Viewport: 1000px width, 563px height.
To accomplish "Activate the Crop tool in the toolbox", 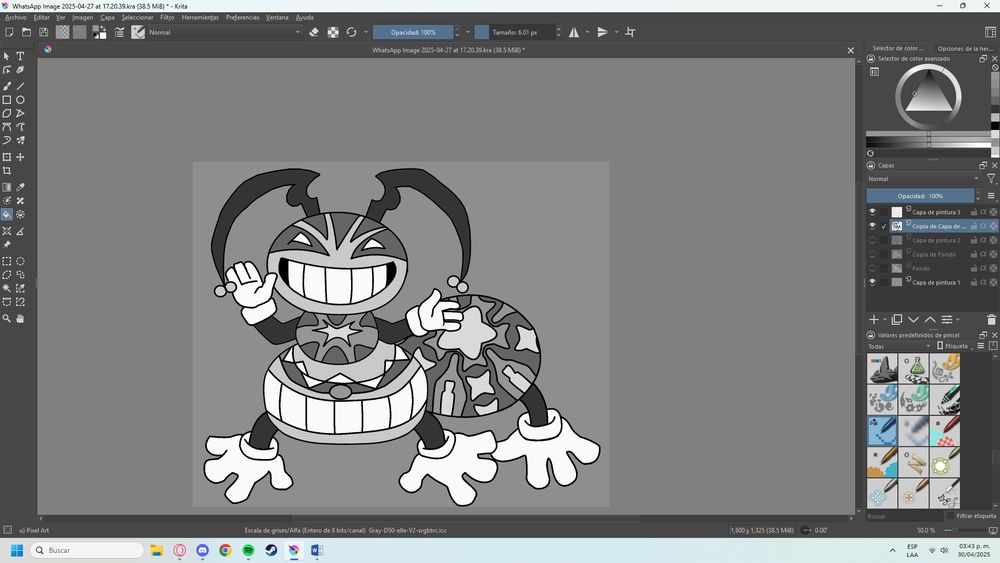I will 7,171.
